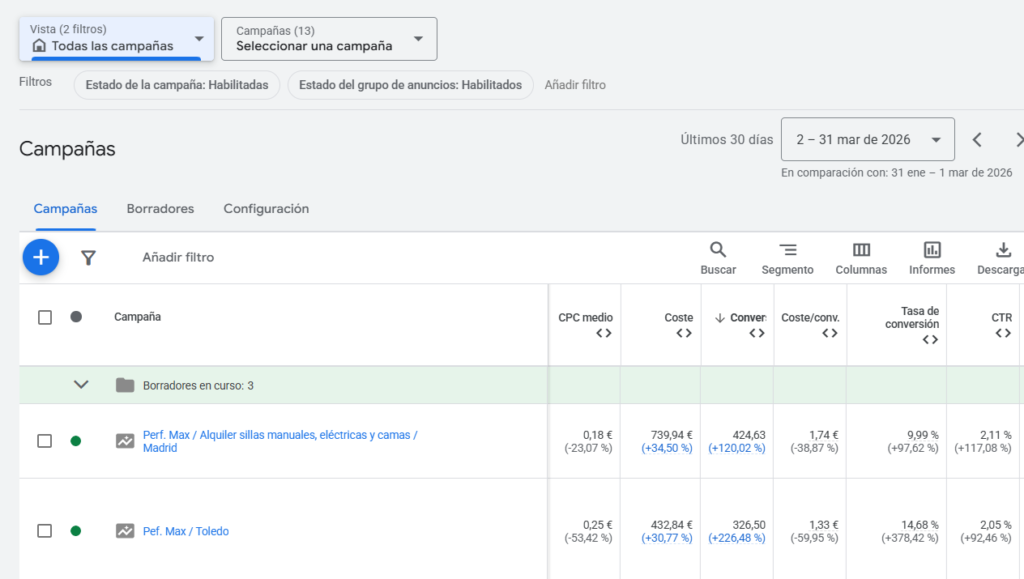1024x579 pixels.
Task: Toggle the select-all campaigns header checkbox
Action: tap(45, 317)
